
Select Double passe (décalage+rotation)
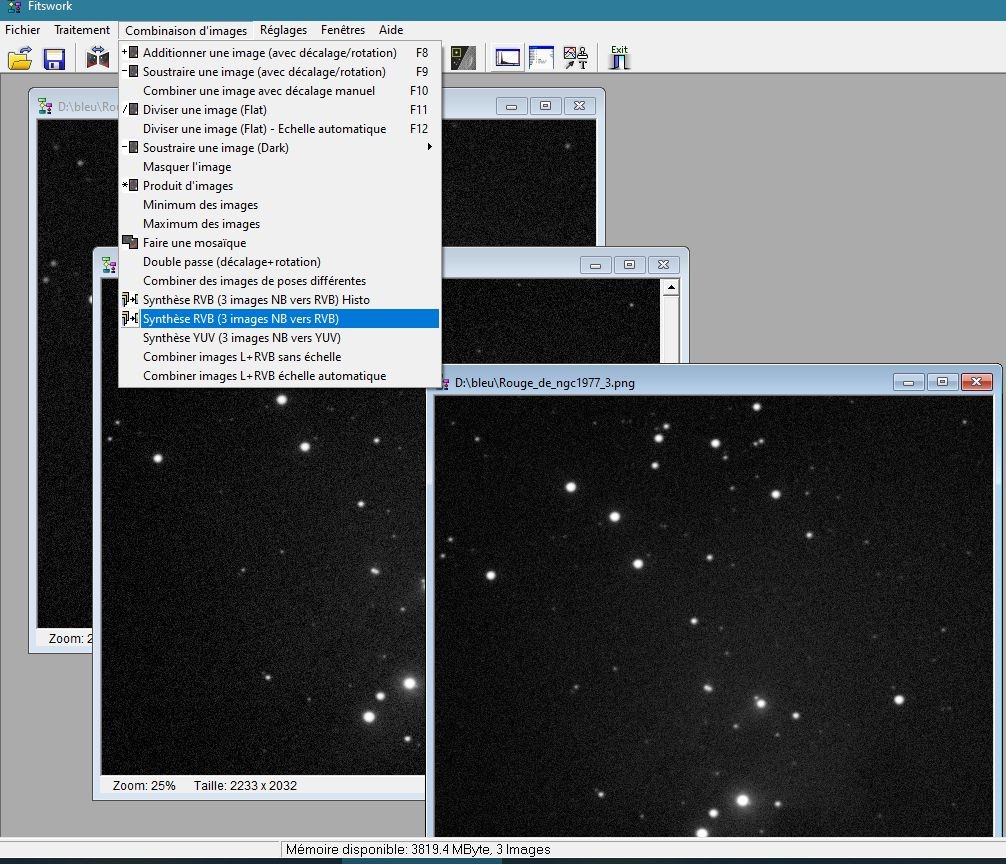click(280, 262)
